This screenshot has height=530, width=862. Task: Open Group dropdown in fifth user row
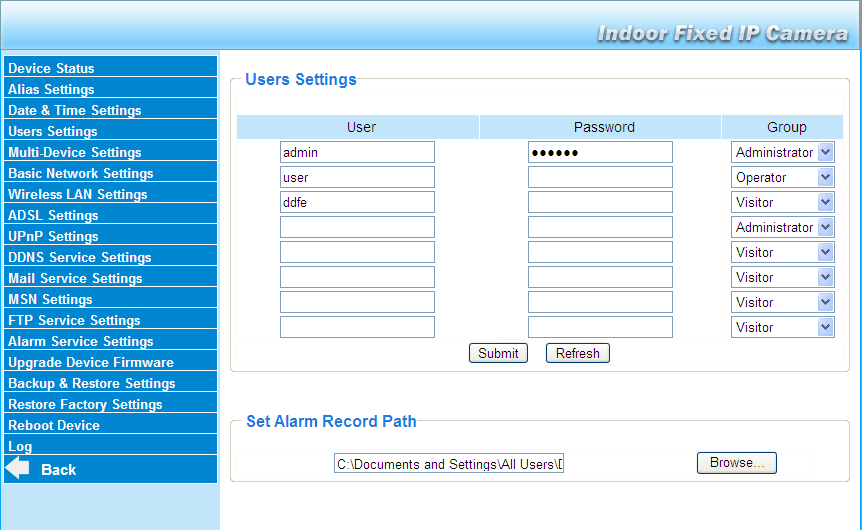pos(782,252)
